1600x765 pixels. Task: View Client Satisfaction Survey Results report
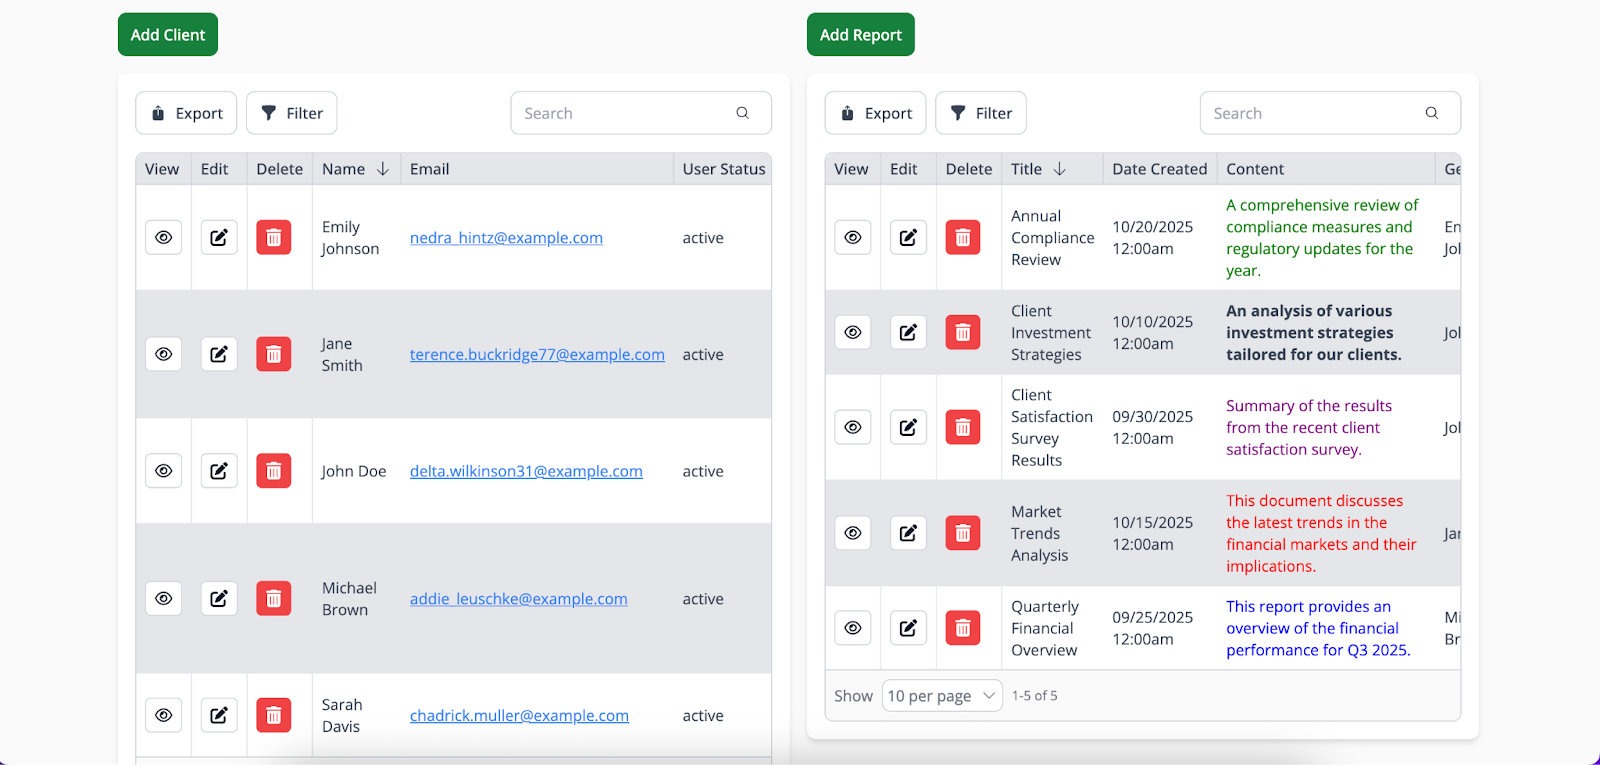[x=853, y=427]
